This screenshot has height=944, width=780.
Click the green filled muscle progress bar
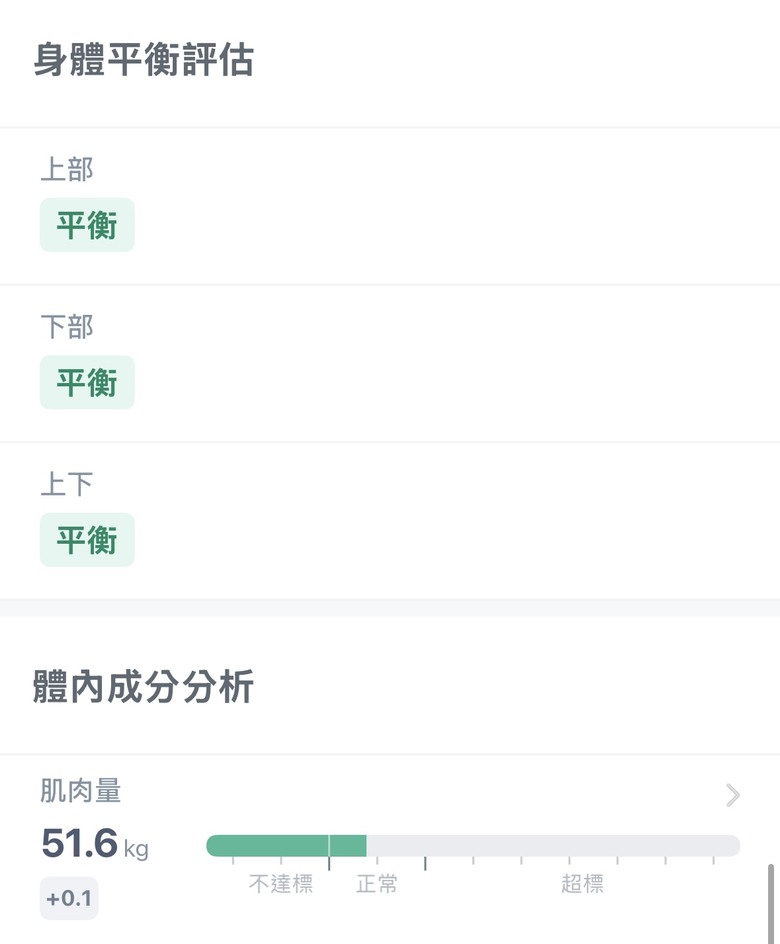click(x=286, y=846)
